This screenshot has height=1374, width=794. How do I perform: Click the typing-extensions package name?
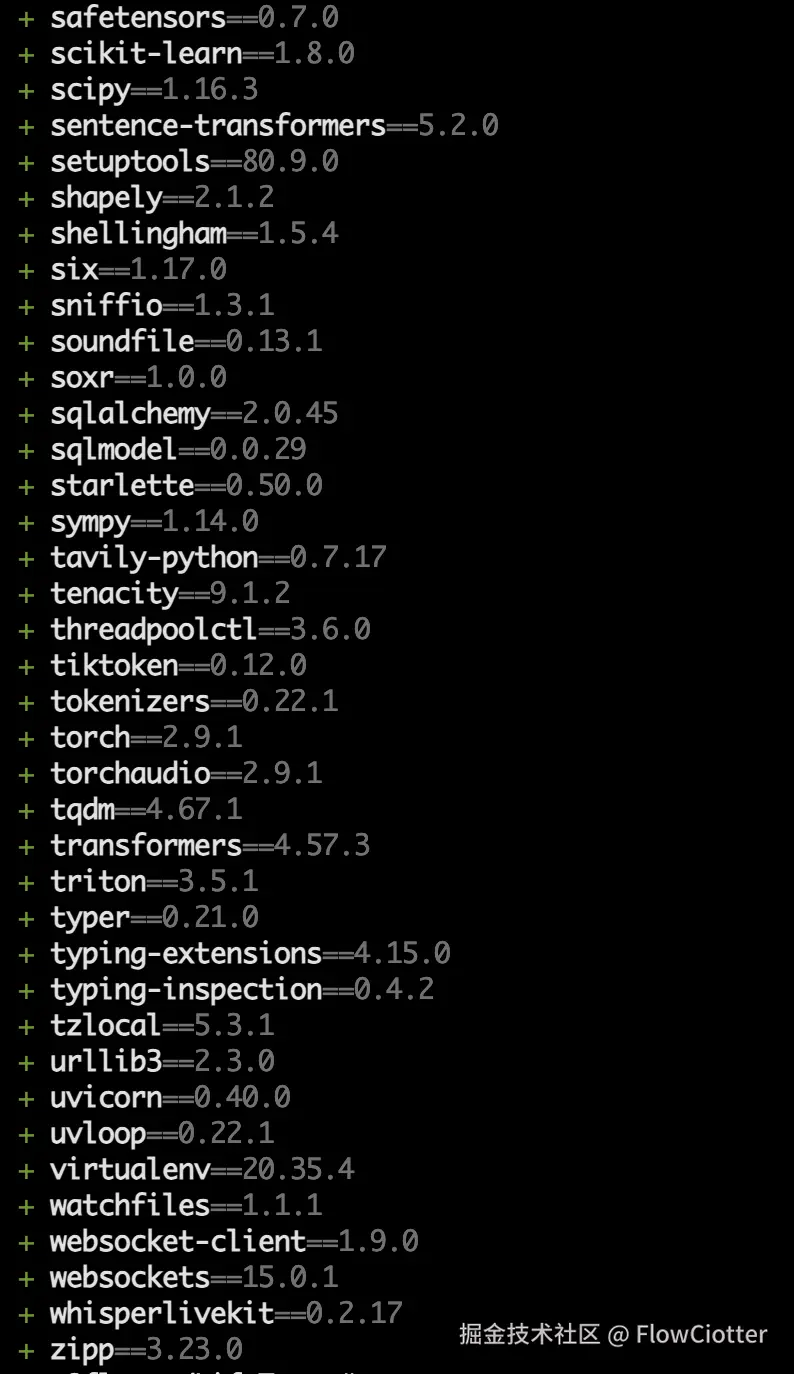pyautogui.click(x=186, y=953)
